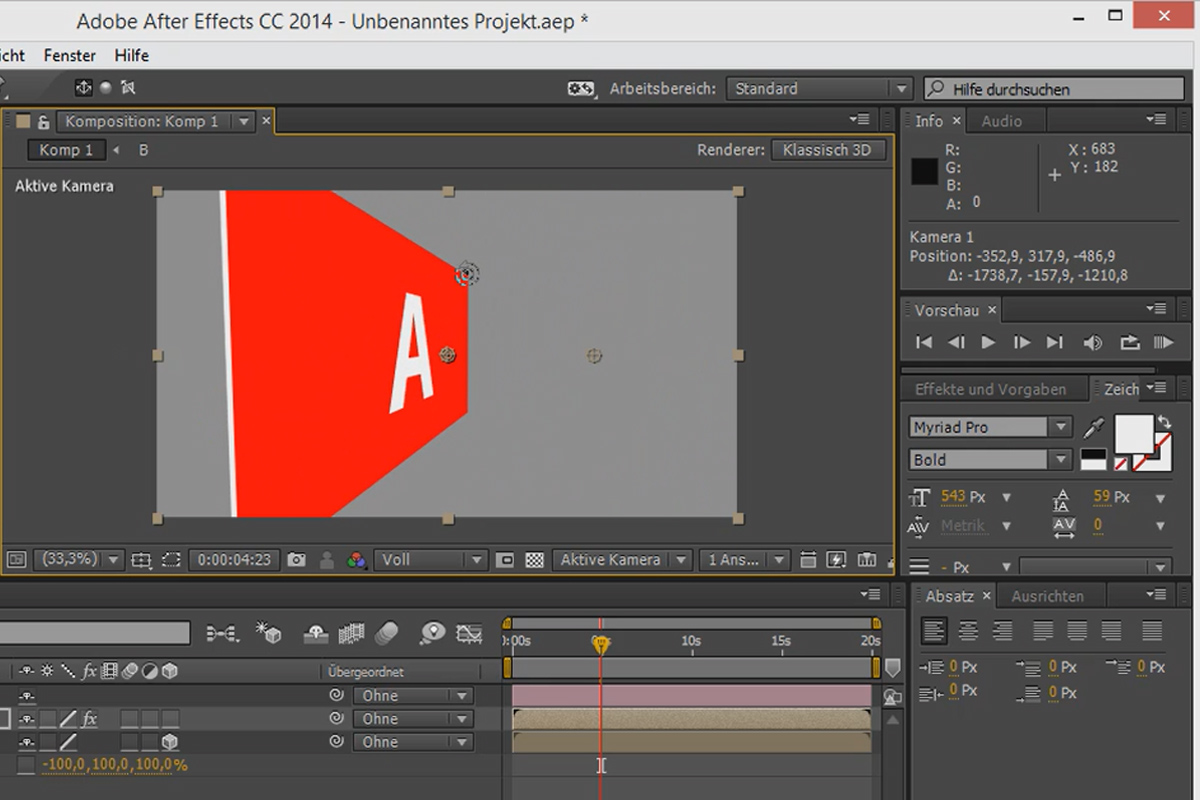Click the 0:00:04:23 current time button
This screenshot has width=1200, height=800.
point(234,560)
